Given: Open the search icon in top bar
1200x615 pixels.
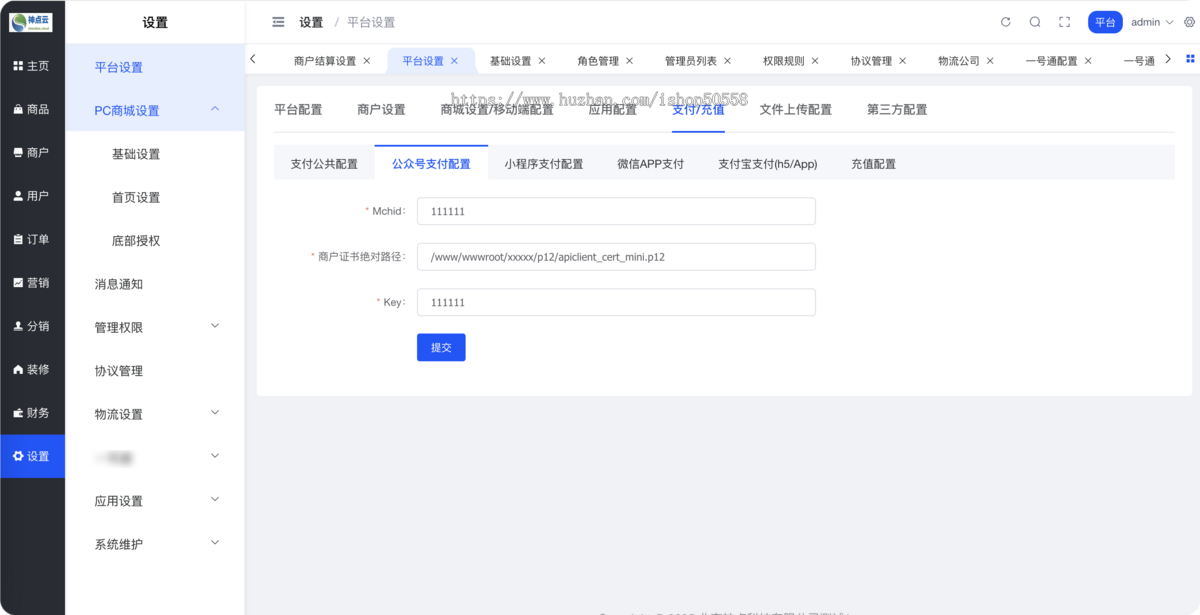Looking at the screenshot, I should [1035, 22].
